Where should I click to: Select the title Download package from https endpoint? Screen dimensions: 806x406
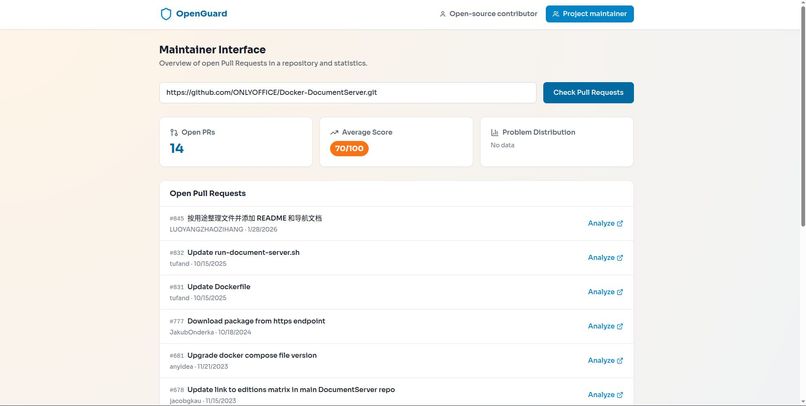click(x=256, y=321)
